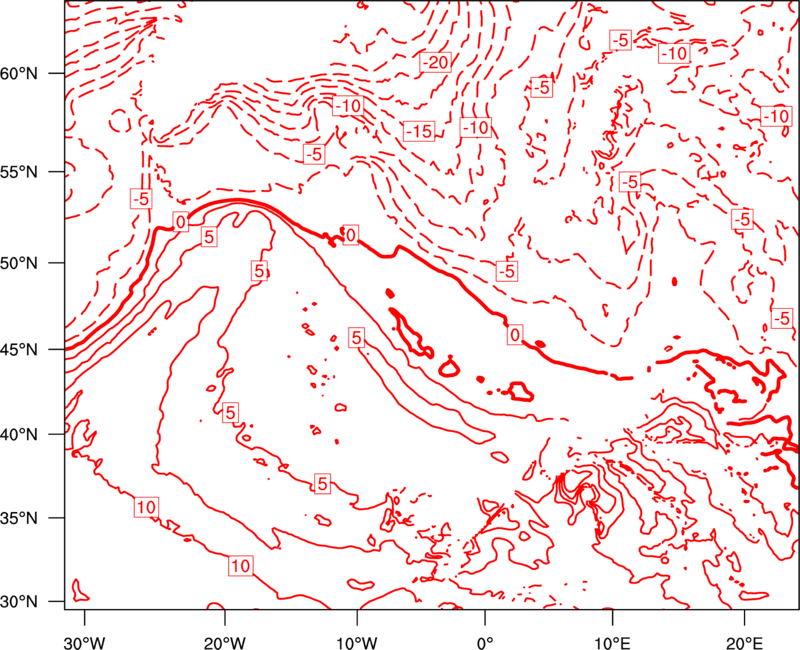Click the 10°E longitude axis label
Image resolution: width=800 pixels, height=650 pixels.
coord(612,642)
